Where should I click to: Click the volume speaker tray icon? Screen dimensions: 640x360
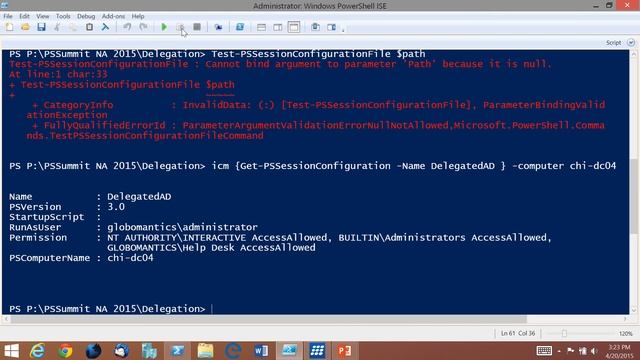pyautogui.click(x=594, y=351)
